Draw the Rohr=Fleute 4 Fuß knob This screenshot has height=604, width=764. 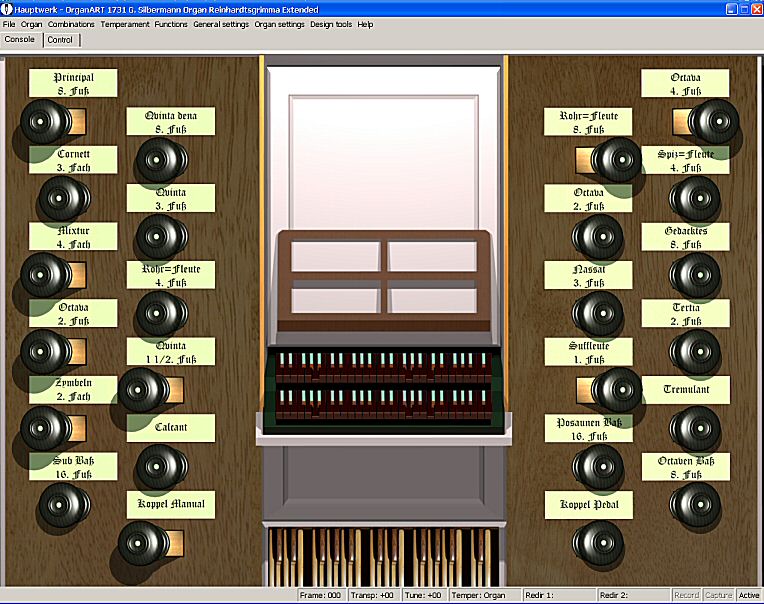[x=162, y=313]
